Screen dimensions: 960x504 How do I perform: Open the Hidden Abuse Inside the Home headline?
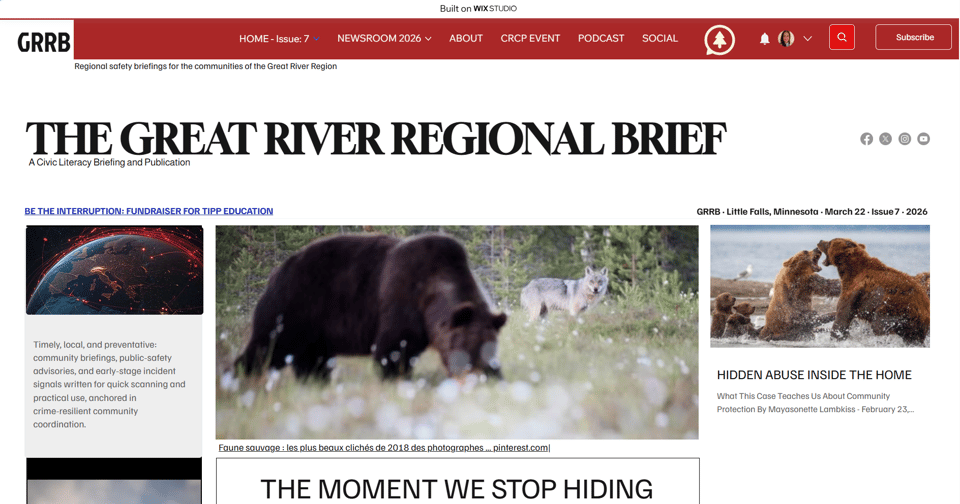814,375
